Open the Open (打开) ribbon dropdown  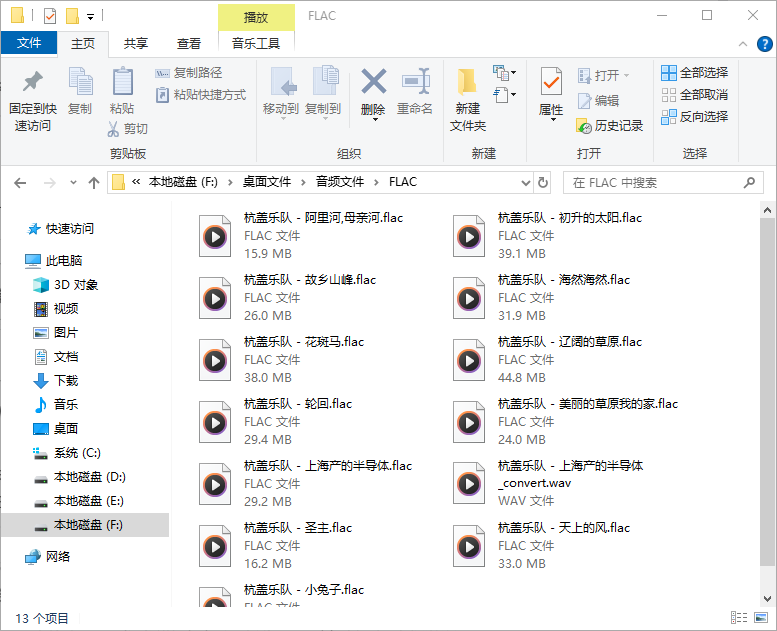click(603, 75)
